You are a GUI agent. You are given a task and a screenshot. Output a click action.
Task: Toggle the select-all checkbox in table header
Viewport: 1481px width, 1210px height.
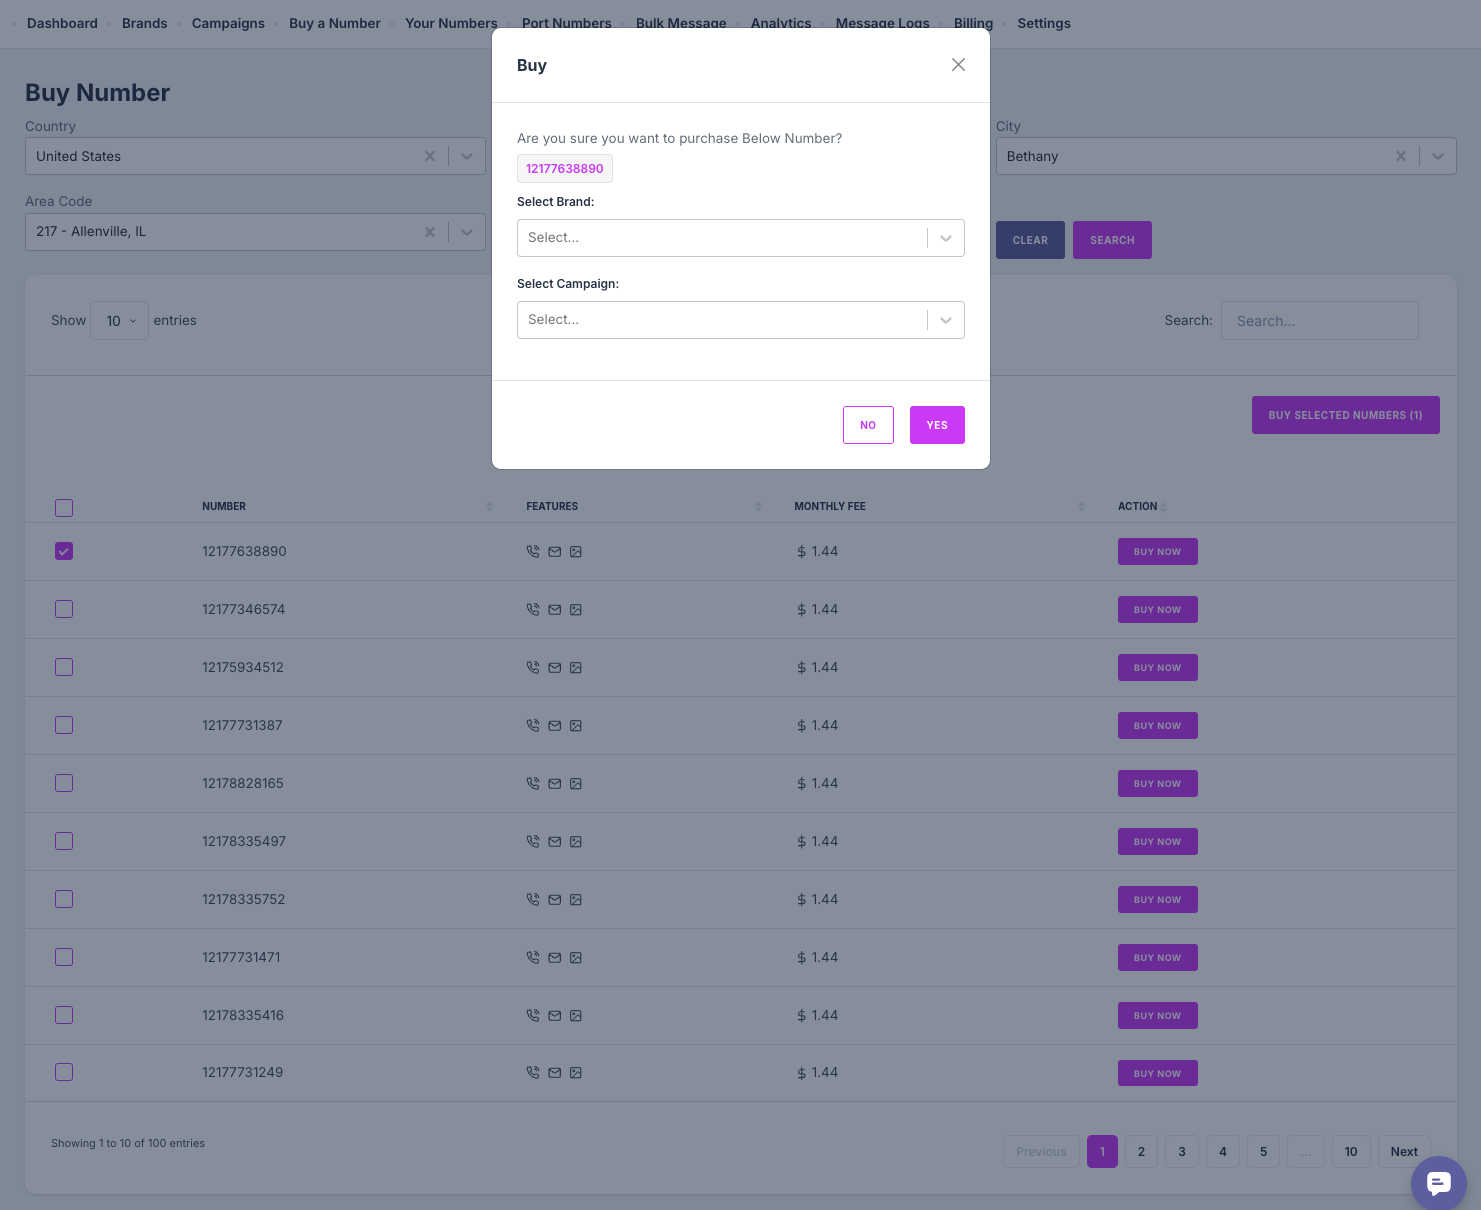64,508
